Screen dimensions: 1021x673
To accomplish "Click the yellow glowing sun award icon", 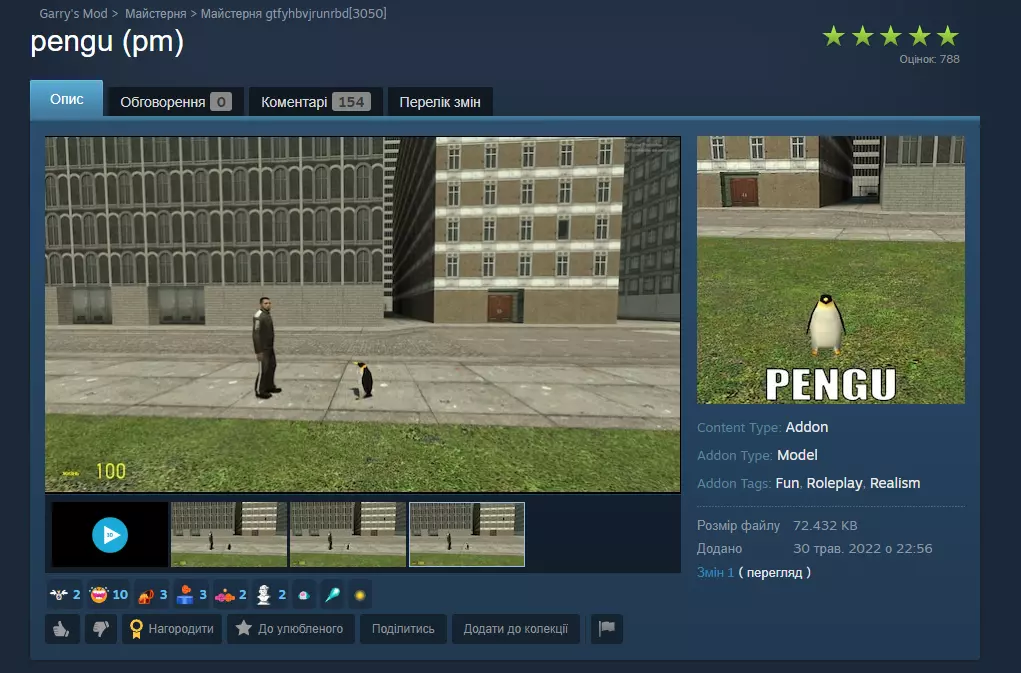I will click(x=359, y=595).
